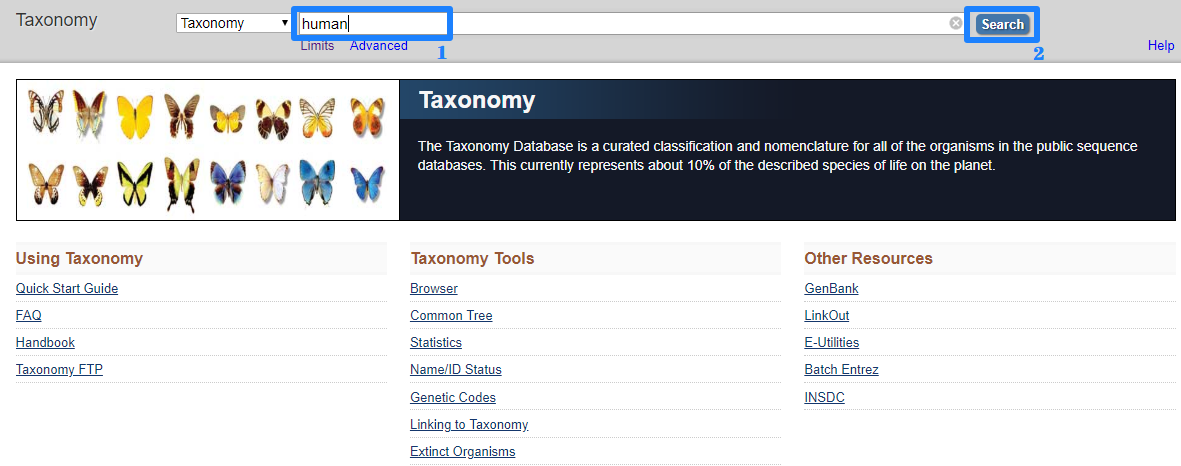
Task: Open Name/ID Status tool
Action: click(x=456, y=370)
